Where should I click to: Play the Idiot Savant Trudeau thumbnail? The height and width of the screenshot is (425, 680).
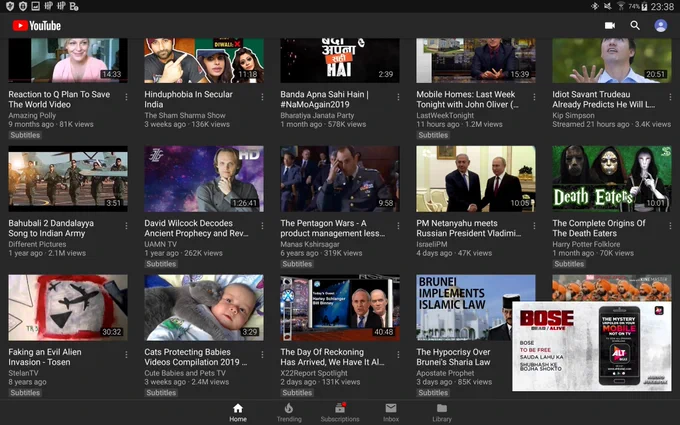click(x=612, y=60)
